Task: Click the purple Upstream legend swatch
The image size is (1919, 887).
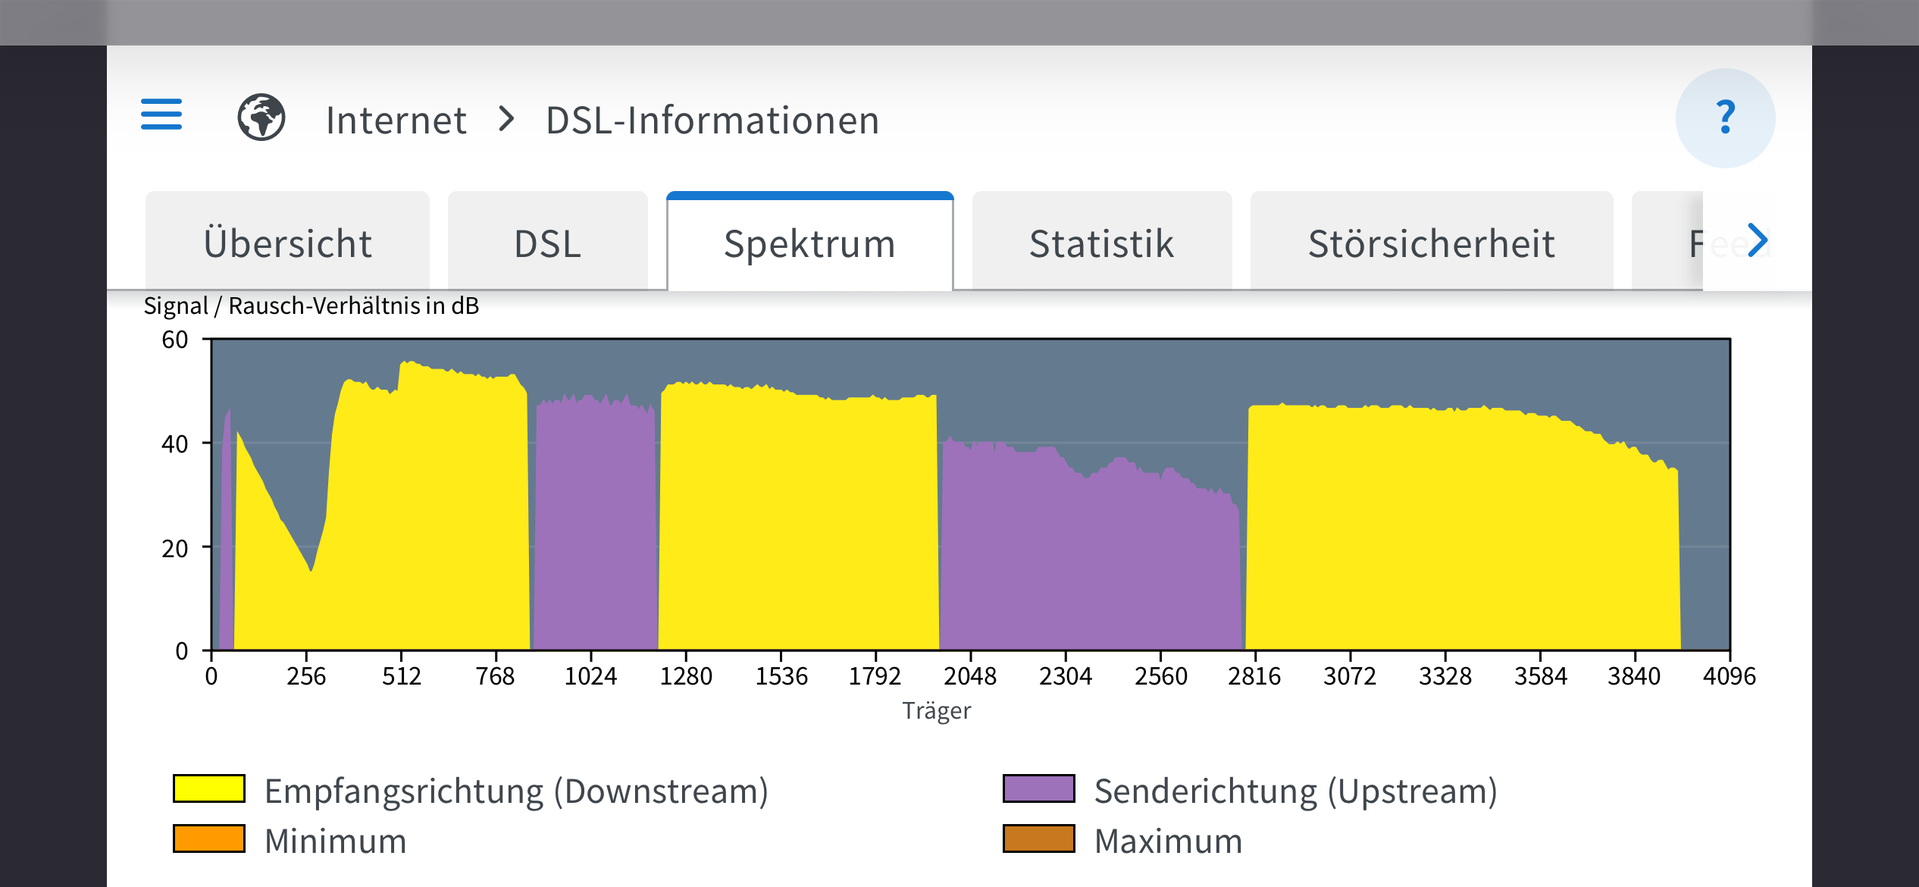Action: 1039,789
